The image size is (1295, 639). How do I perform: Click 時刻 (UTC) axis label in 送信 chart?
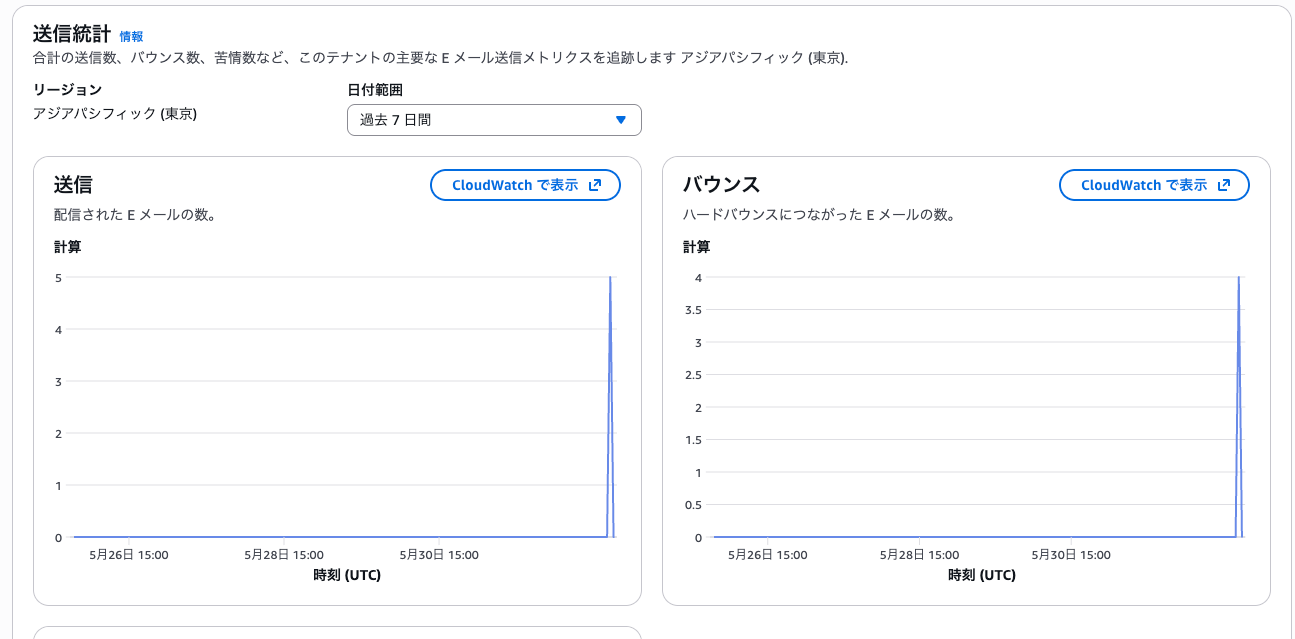click(347, 575)
